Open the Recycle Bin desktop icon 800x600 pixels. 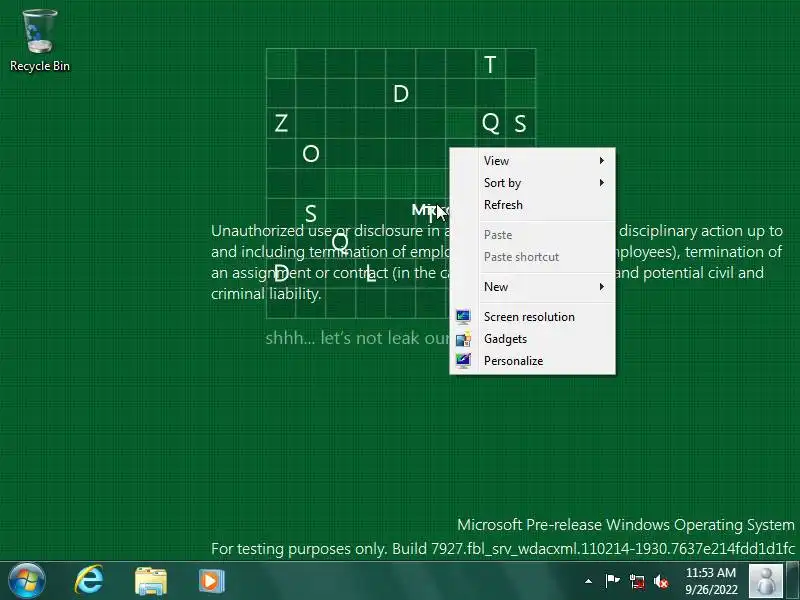tap(40, 41)
